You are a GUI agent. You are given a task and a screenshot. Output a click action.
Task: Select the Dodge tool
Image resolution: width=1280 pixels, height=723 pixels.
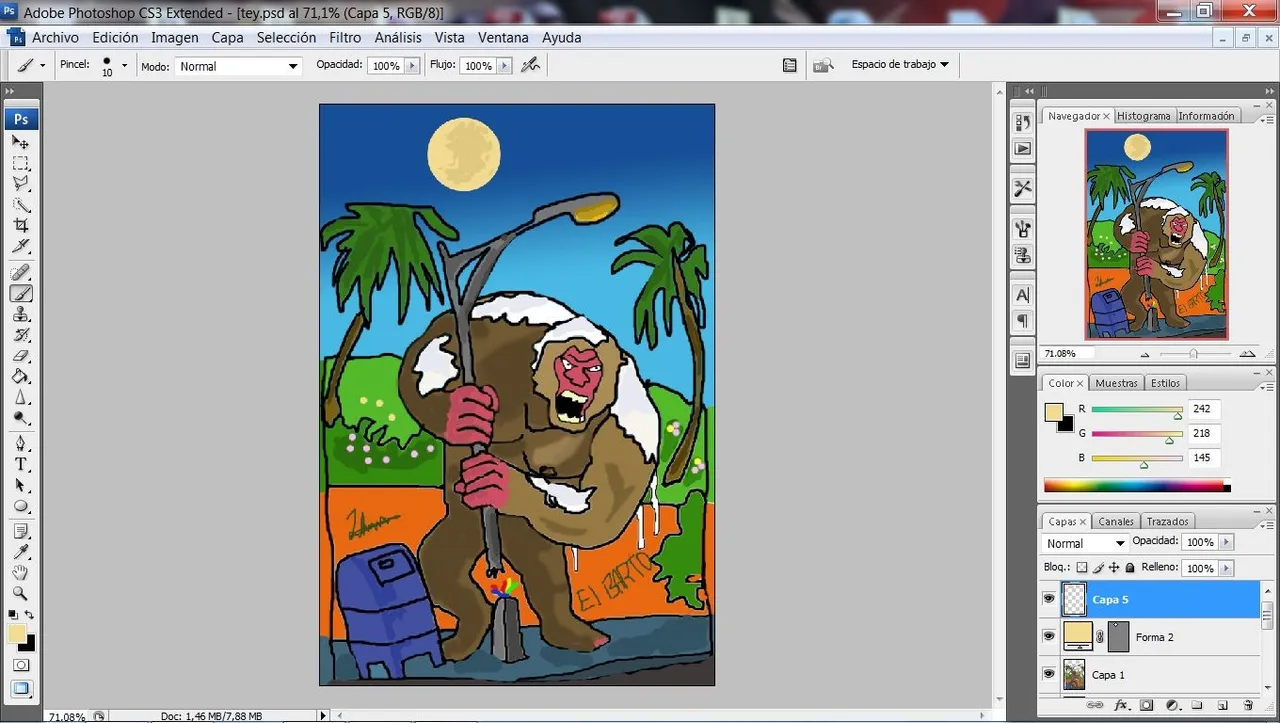[21, 419]
